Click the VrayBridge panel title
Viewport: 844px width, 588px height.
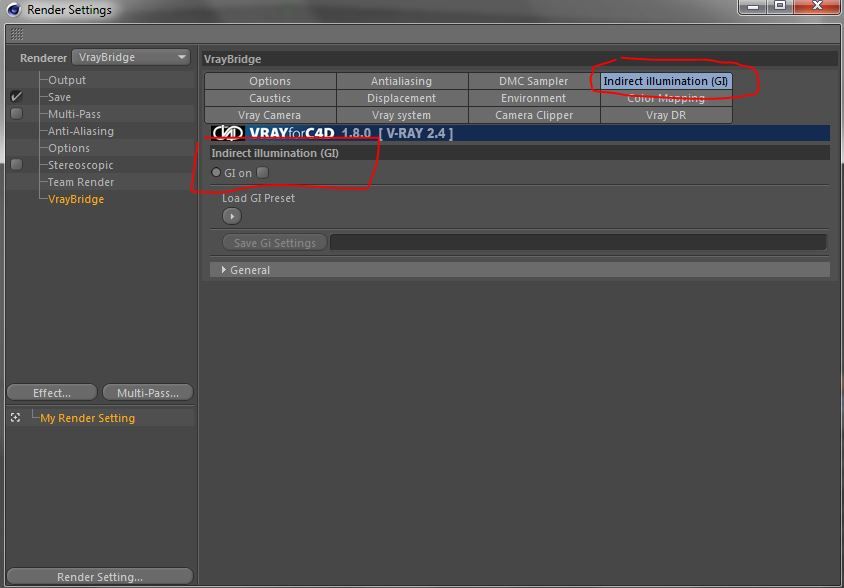coord(233,59)
